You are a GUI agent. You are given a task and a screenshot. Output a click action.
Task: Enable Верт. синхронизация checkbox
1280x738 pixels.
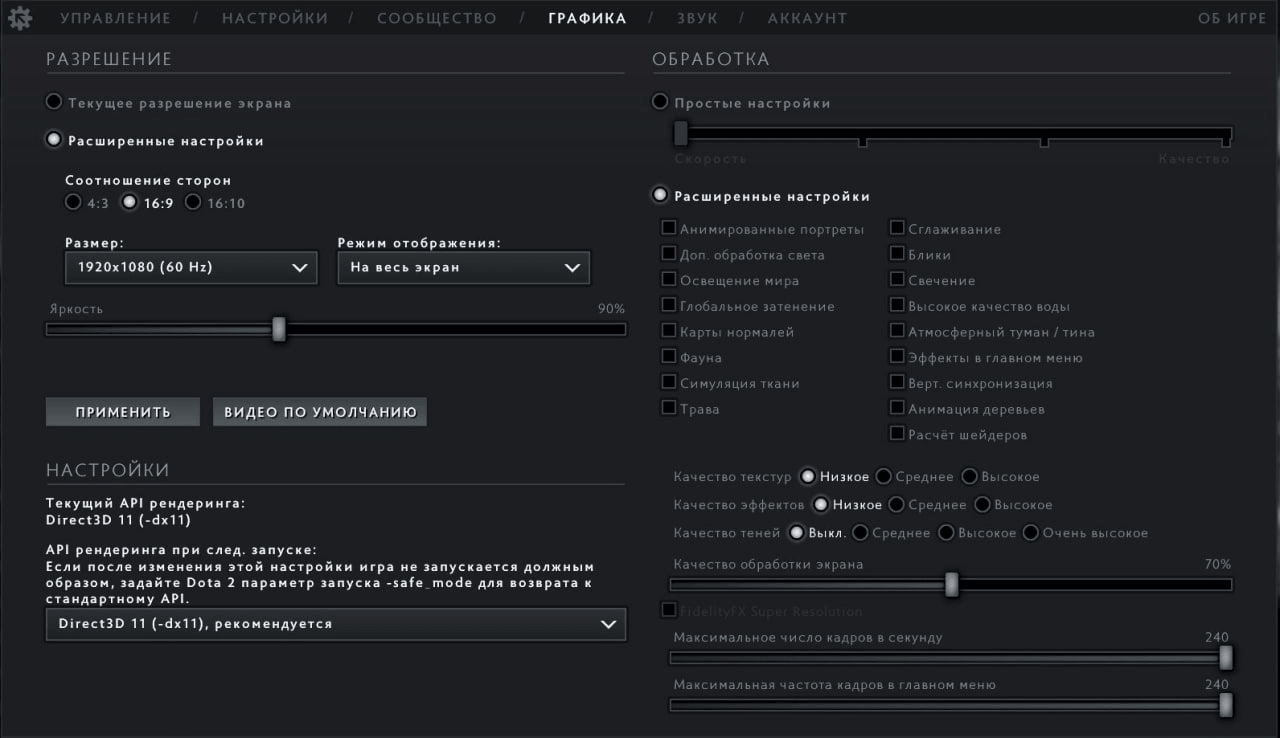click(x=897, y=383)
